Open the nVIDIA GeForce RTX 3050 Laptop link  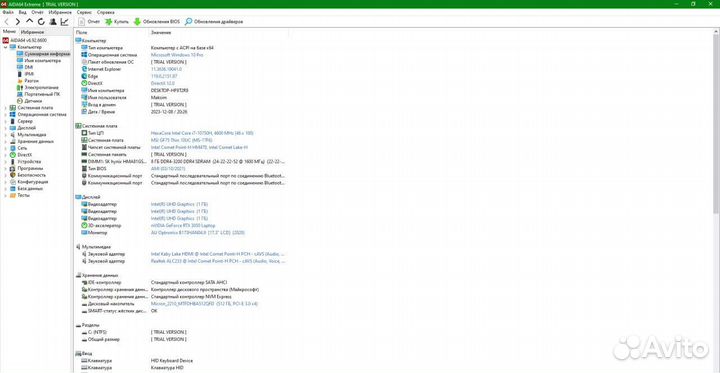pyautogui.click(x=183, y=226)
